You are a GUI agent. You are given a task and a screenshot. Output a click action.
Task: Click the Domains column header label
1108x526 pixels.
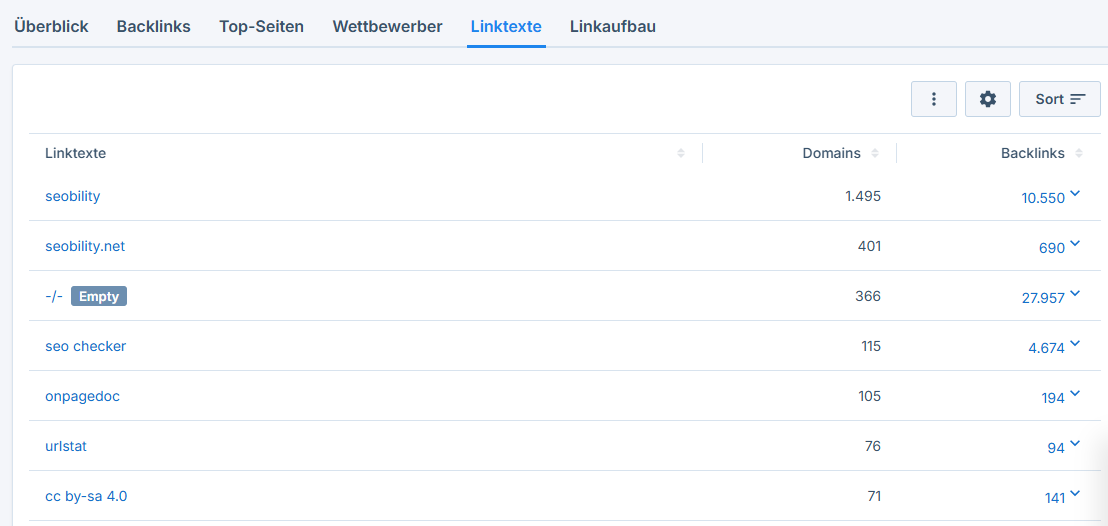[832, 153]
